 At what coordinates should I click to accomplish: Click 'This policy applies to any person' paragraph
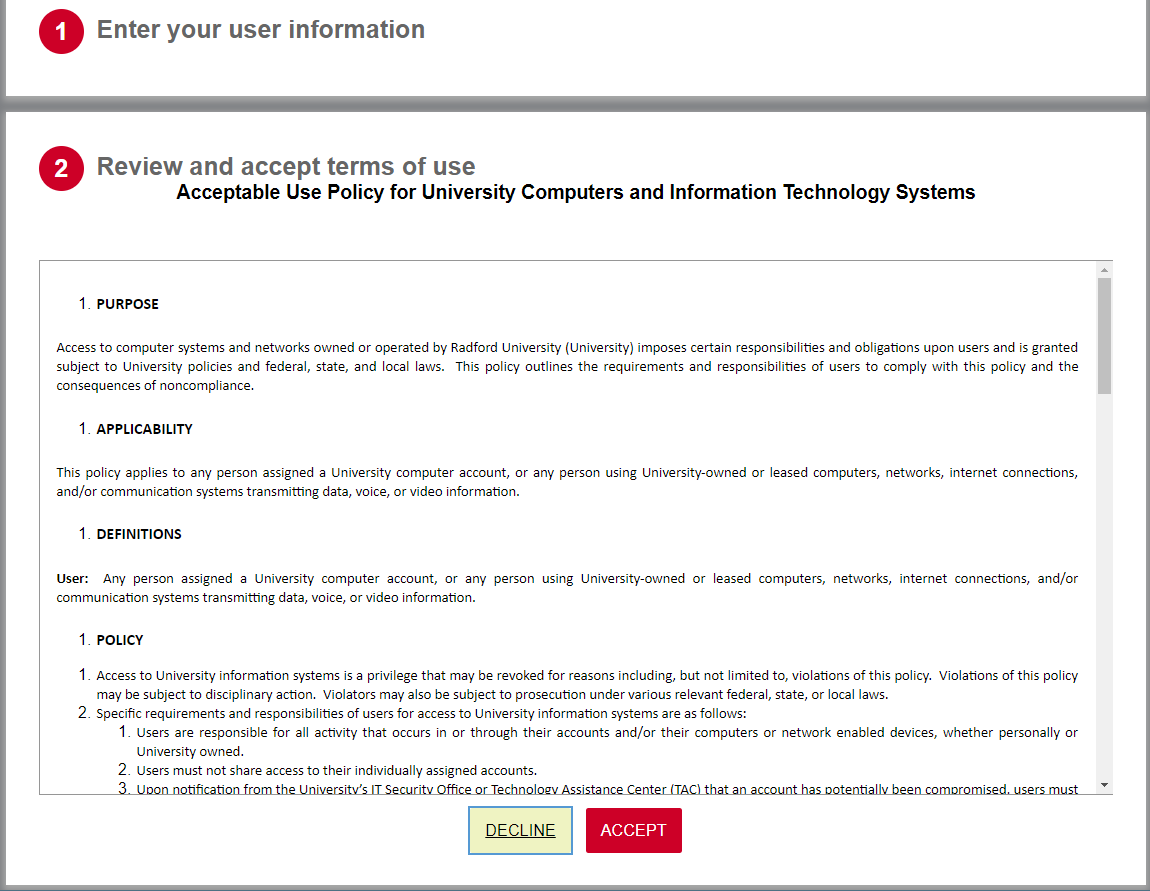point(567,482)
